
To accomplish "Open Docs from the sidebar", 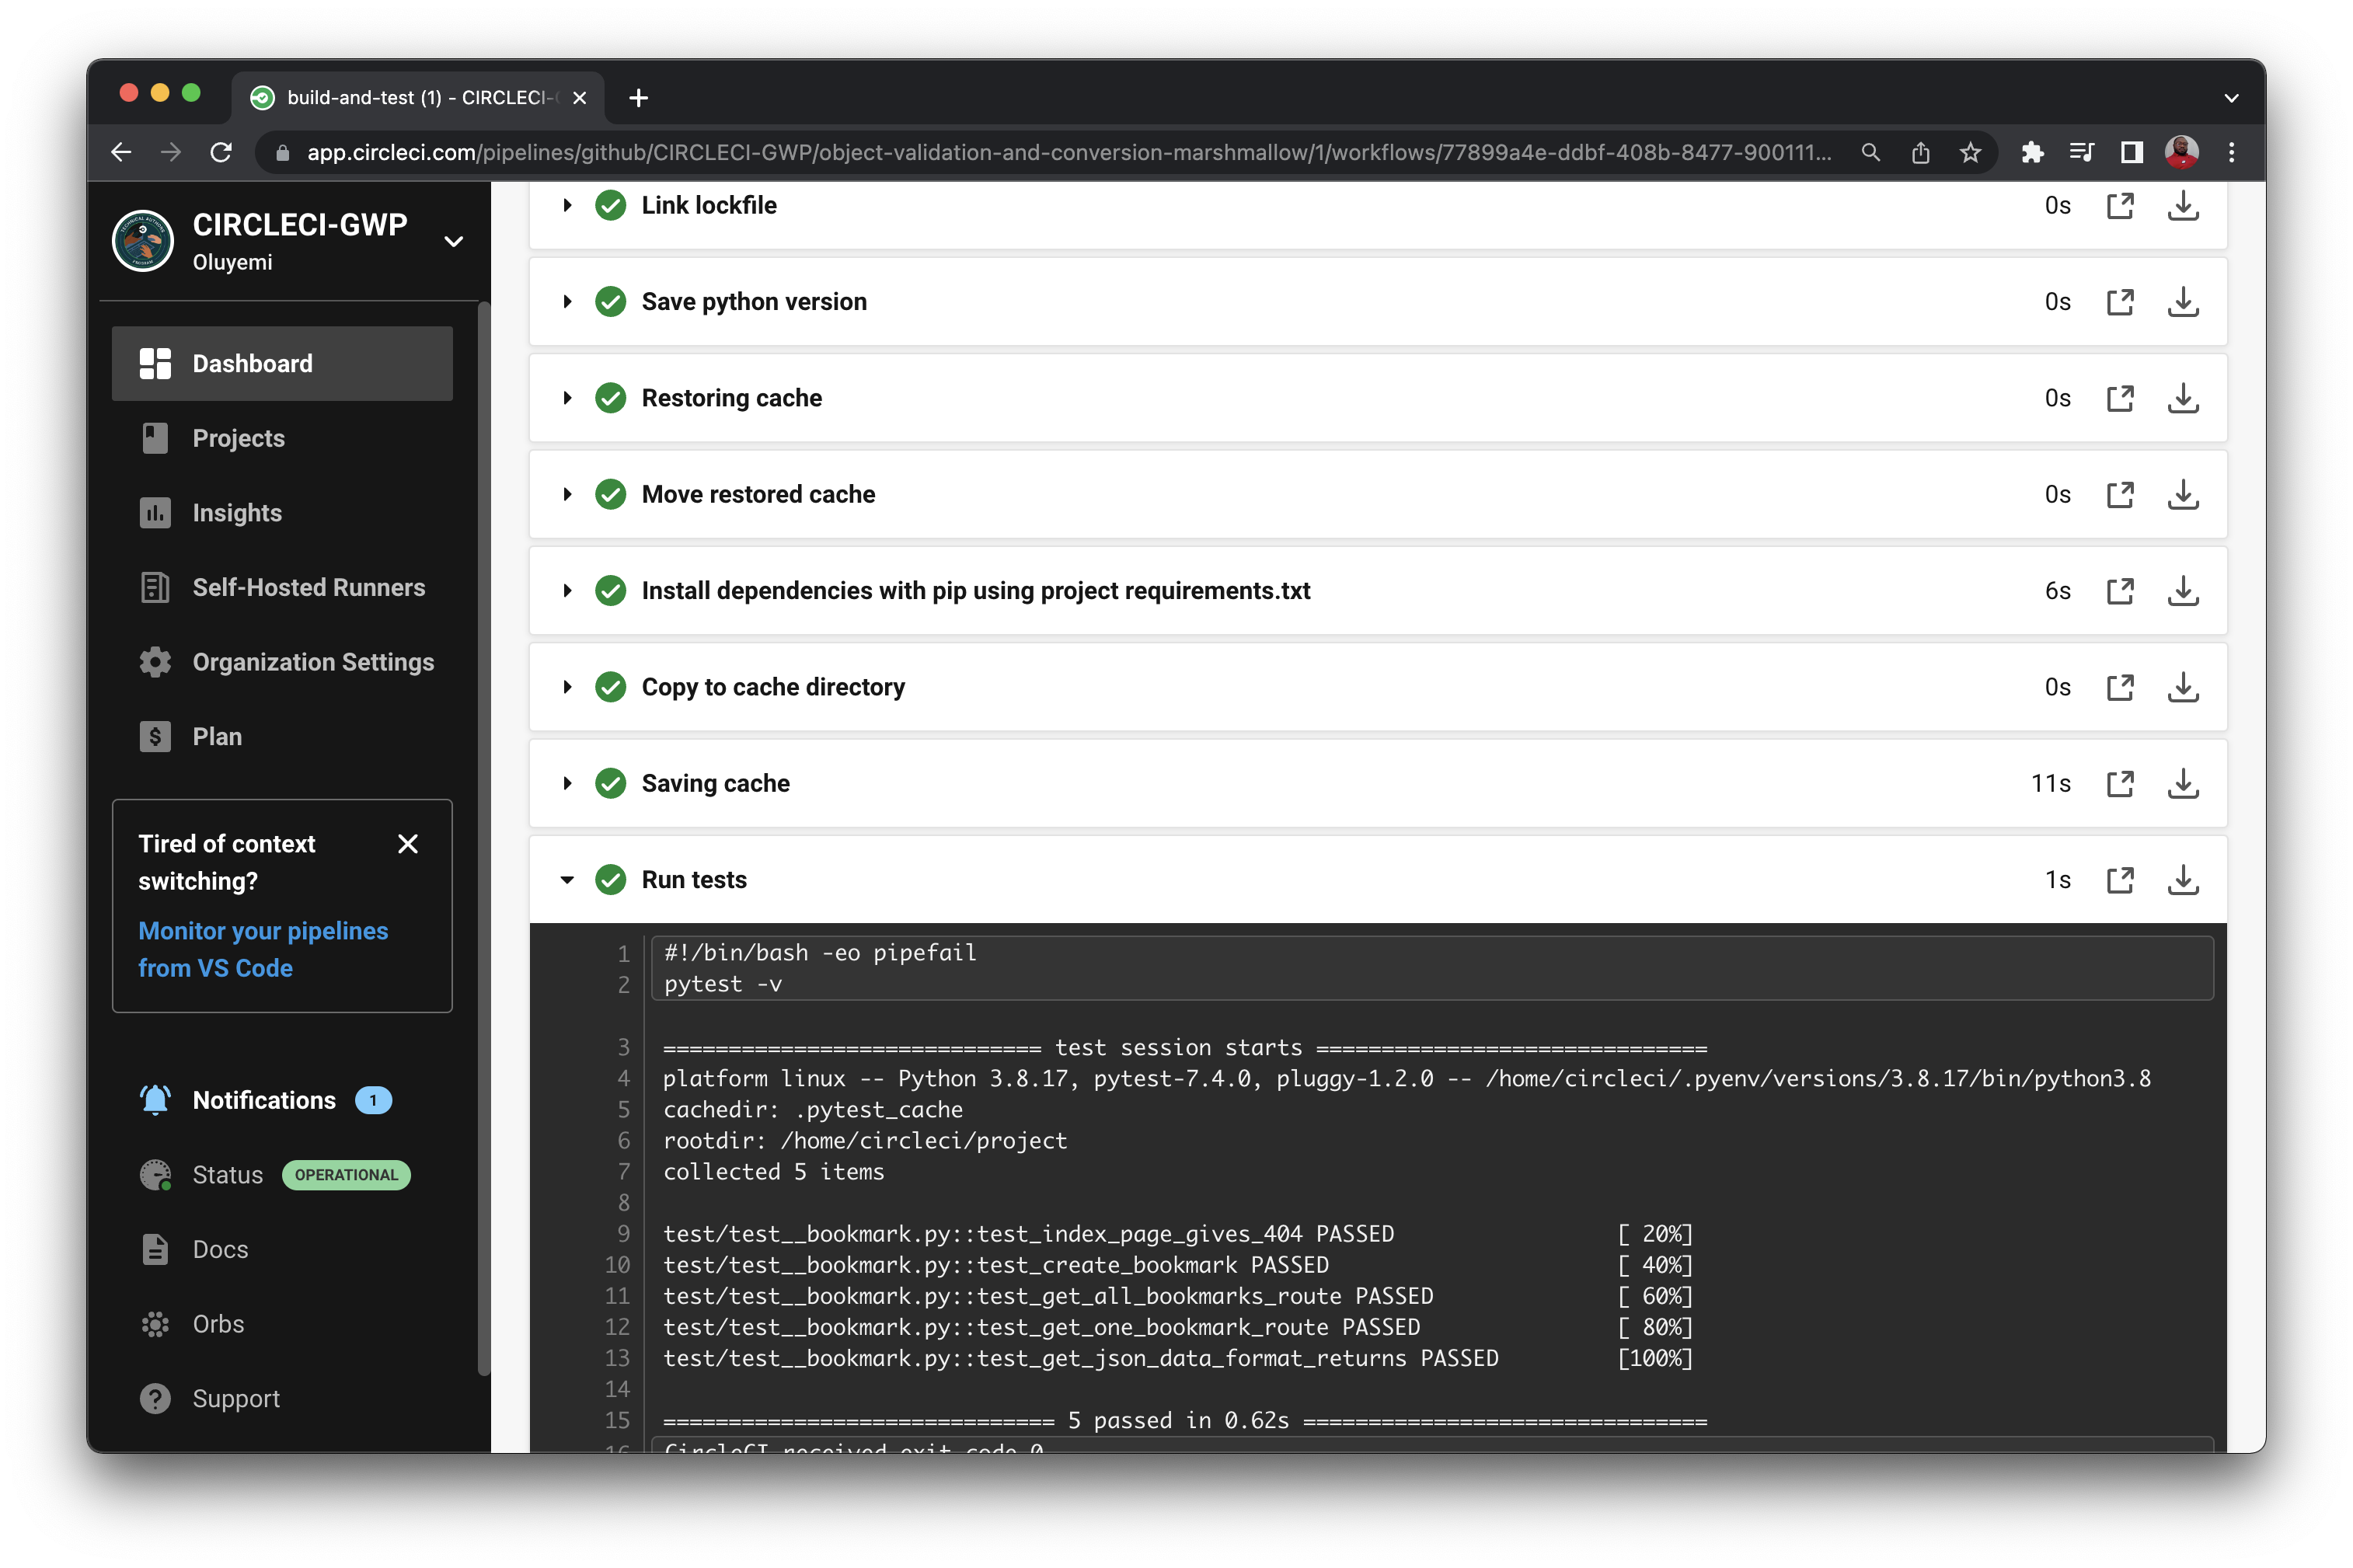I will [219, 1249].
